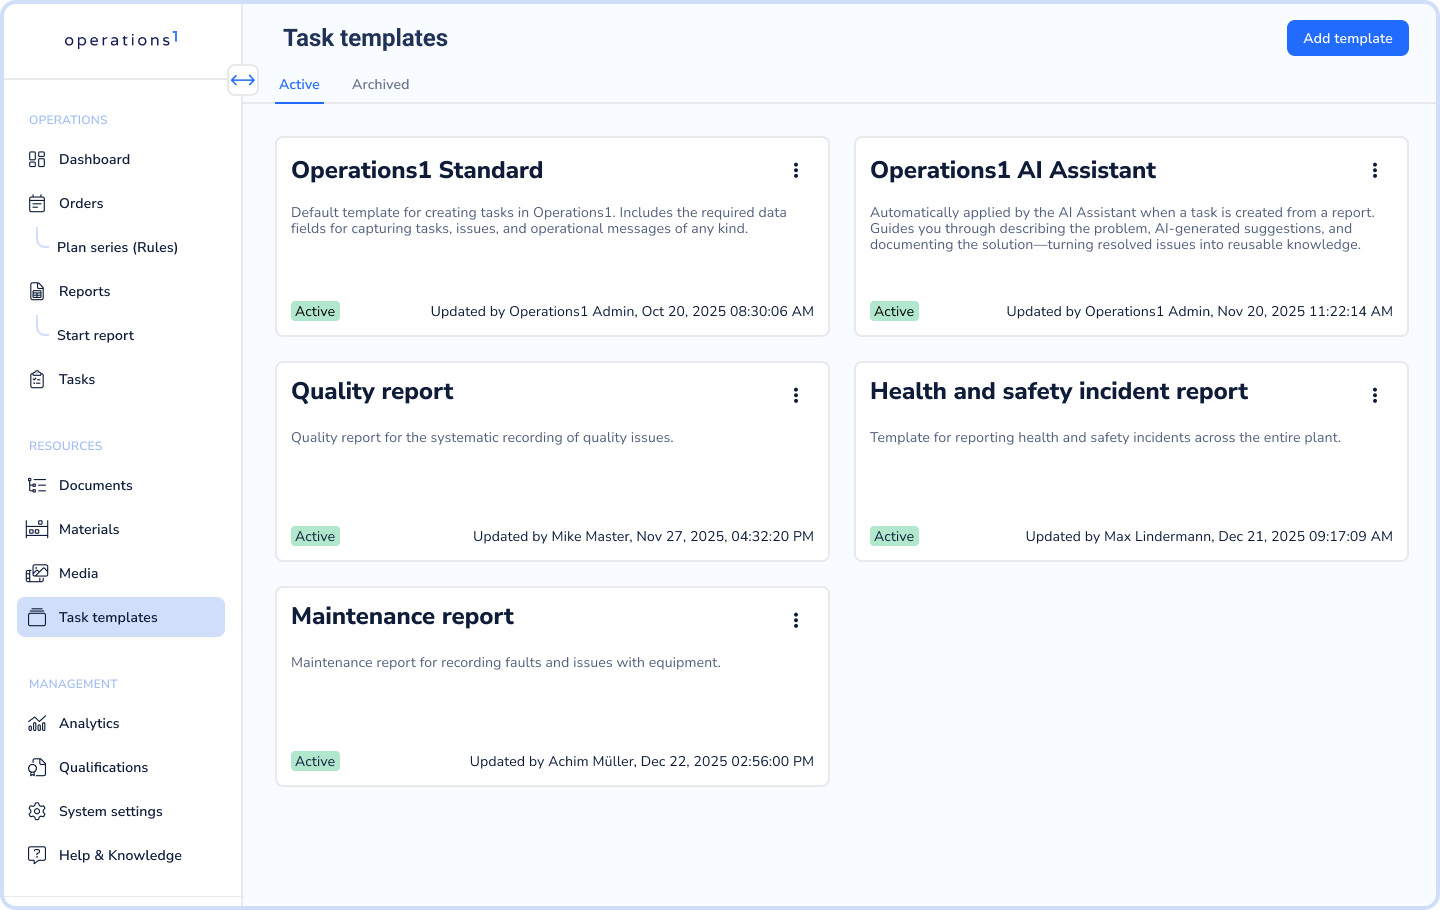Open options menu for Operations1 AI Assistant
The height and width of the screenshot is (910, 1440).
(1375, 170)
